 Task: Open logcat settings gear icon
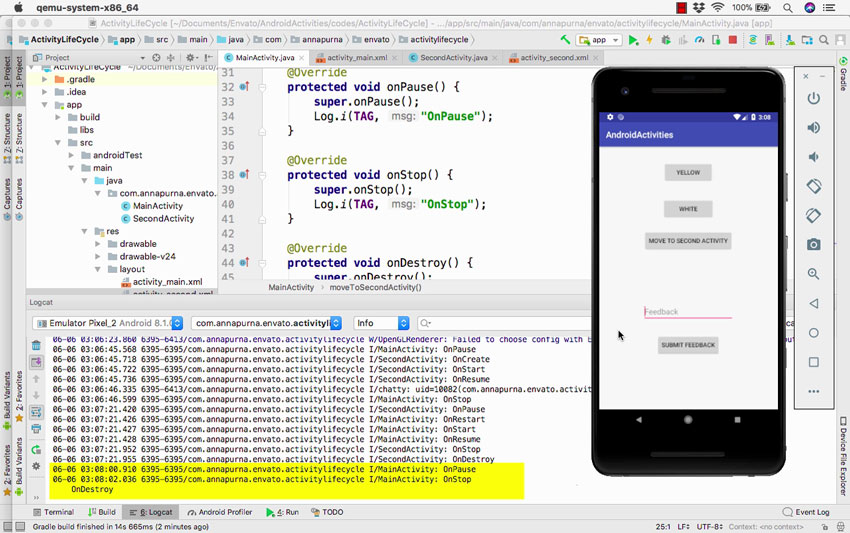click(x=36, y=466)
